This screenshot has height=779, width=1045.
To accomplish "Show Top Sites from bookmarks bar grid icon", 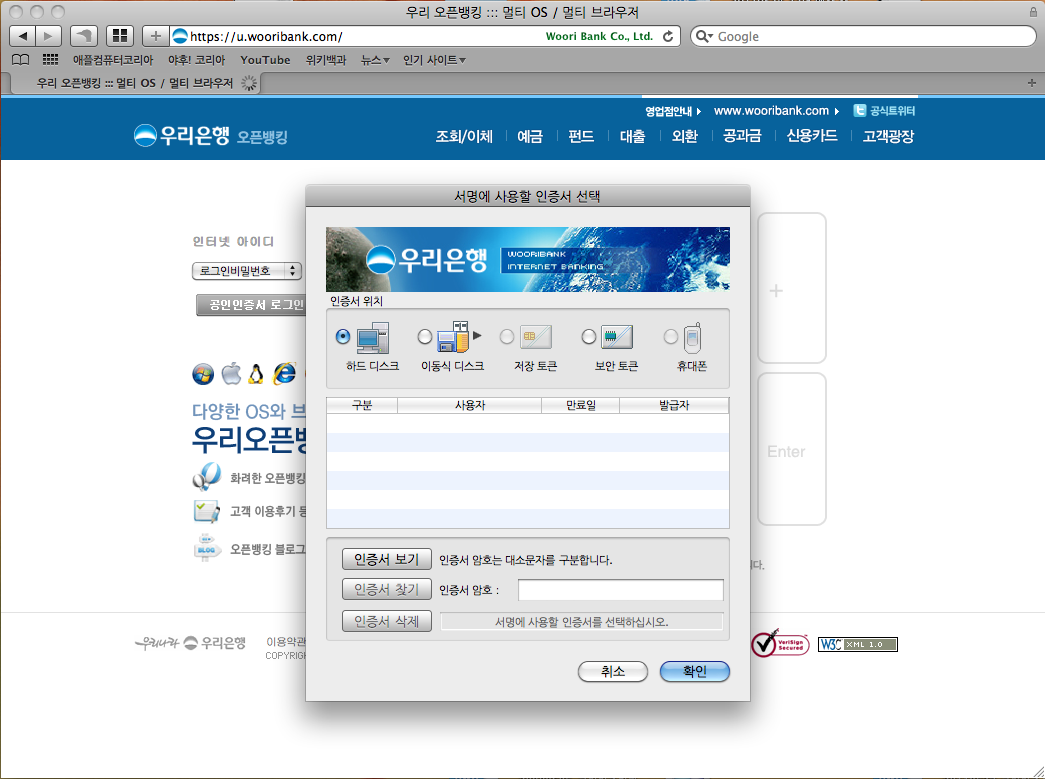I will pyautogui.click(x=50, y=60).
